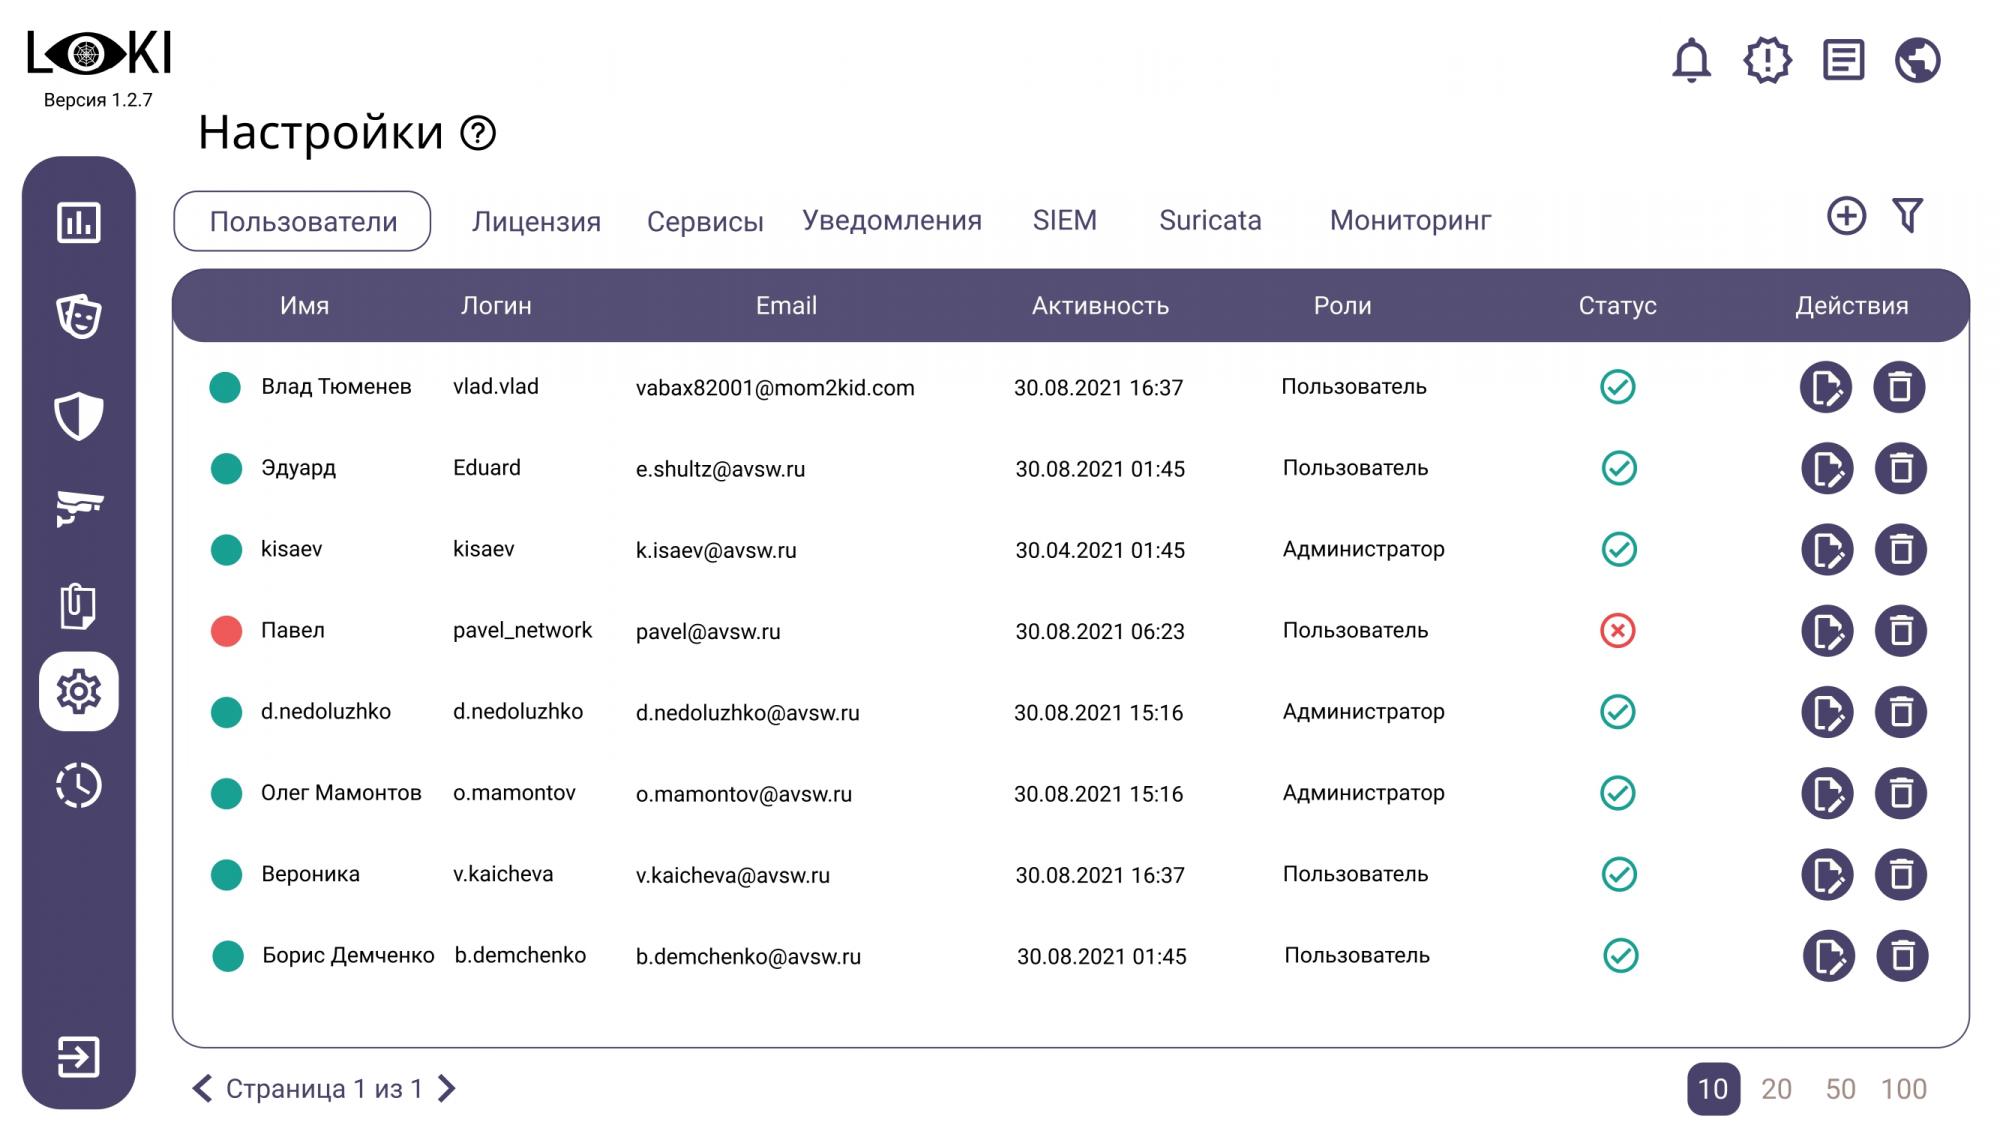Set page size to 50

pyautogui.click(x=1839, y=1089)
